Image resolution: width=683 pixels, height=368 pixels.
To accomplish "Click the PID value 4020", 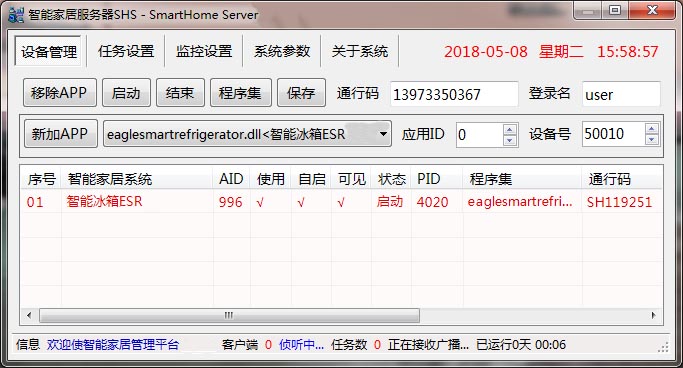I will pos(432,202).
